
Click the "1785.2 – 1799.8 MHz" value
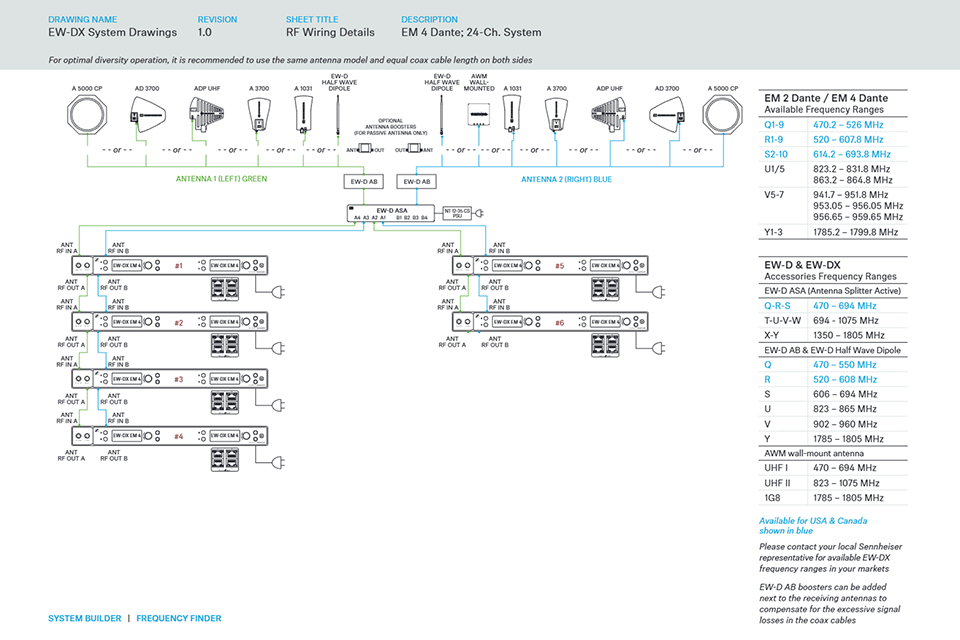(855, 232)
